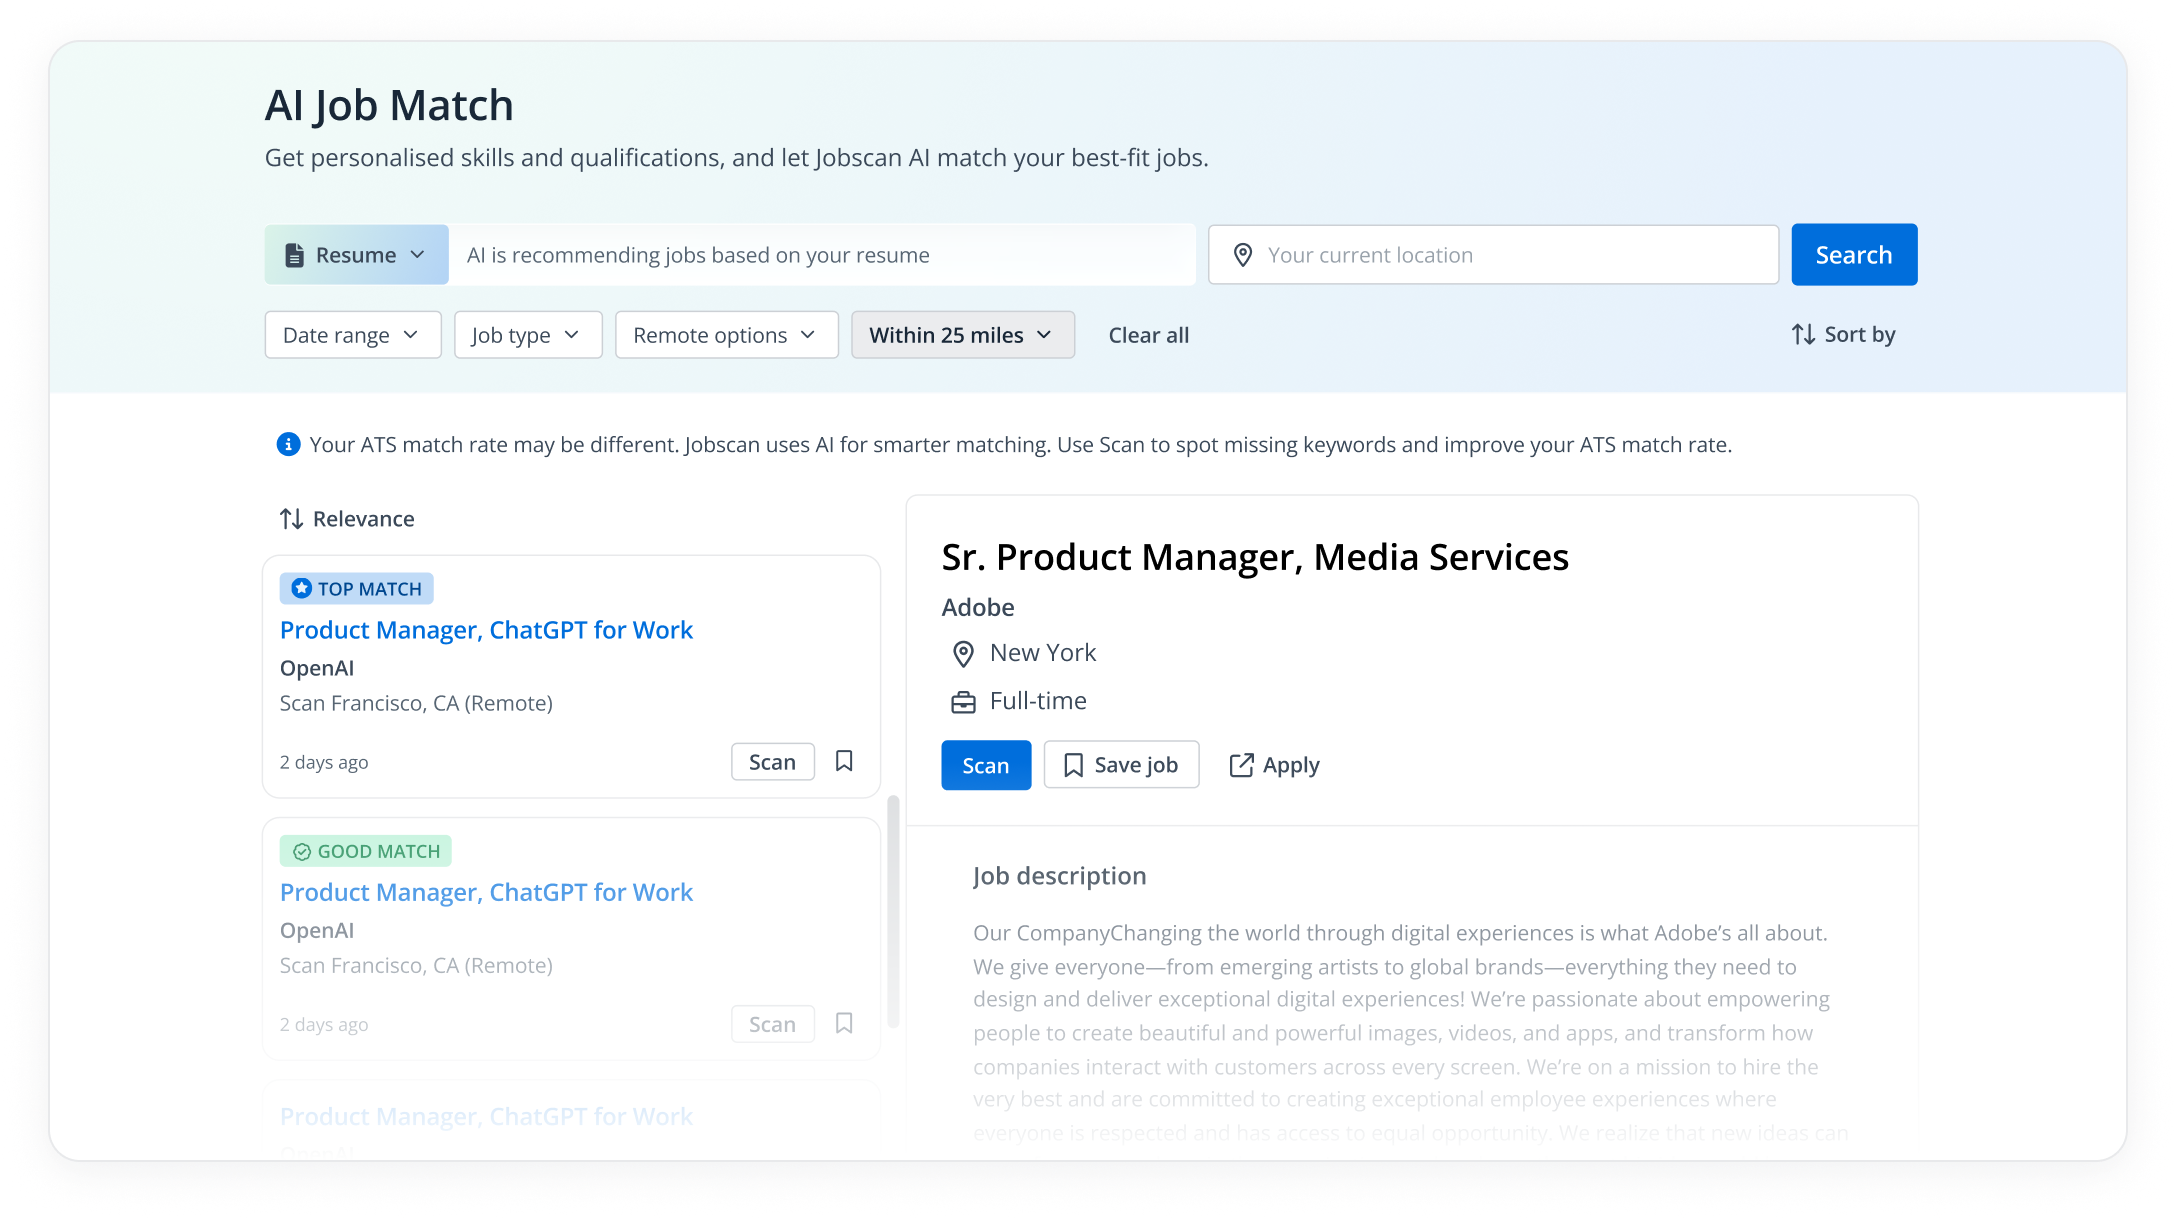Expand the Date range filter

click(353, 335)
